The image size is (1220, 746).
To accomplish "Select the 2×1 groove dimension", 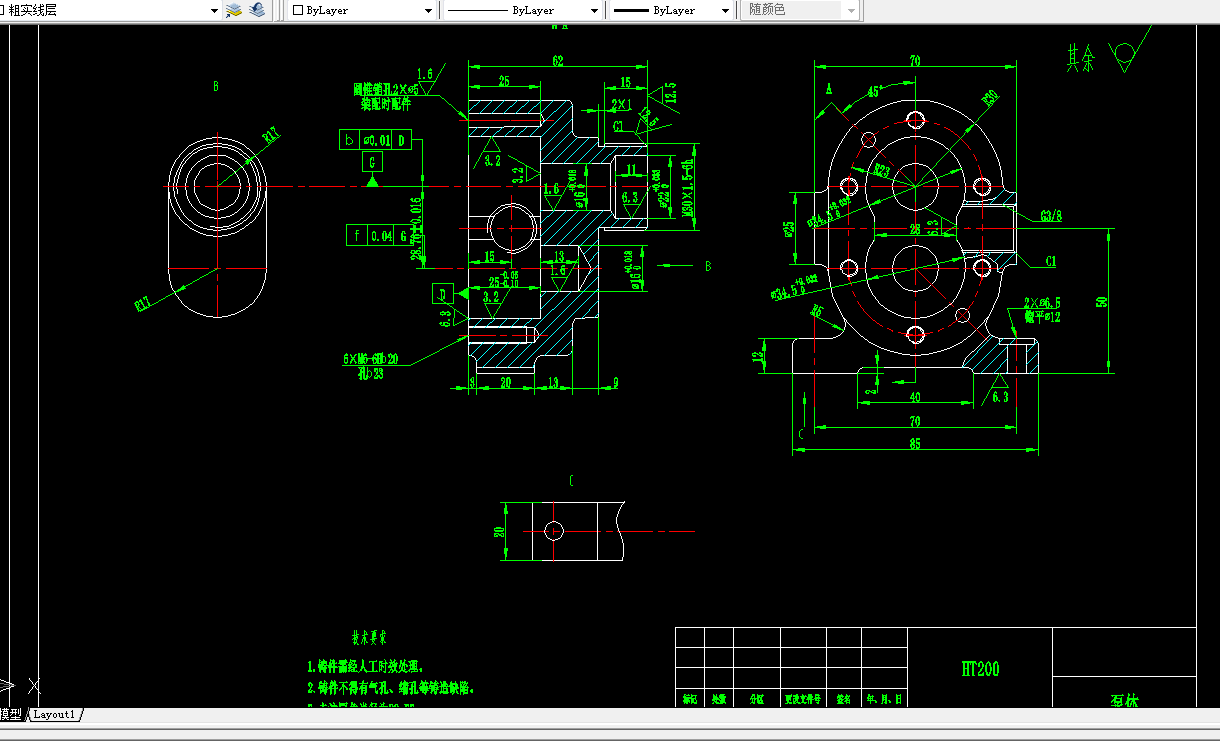I will click(x=621, y=104).
